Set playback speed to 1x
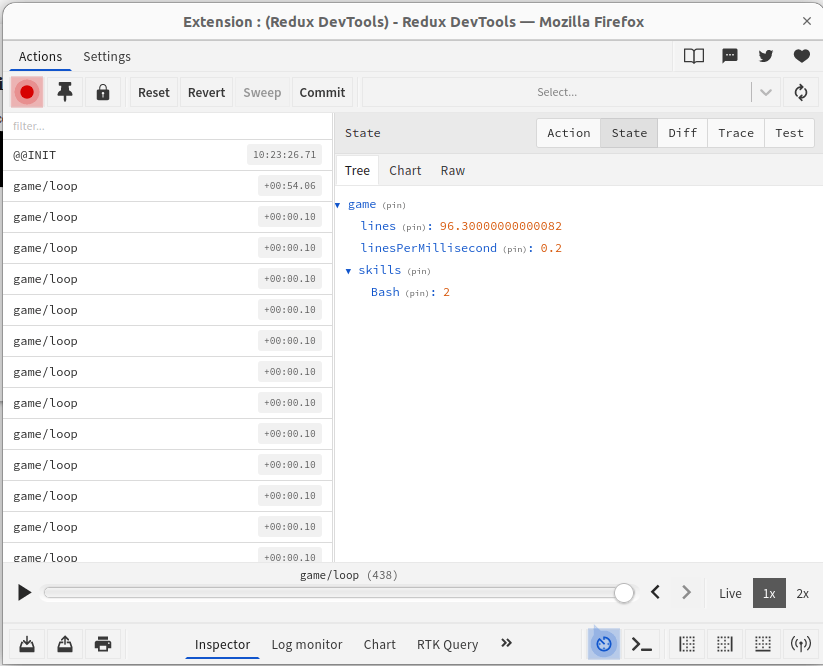This screenshot has width=823, height=666. pos(769,594)
